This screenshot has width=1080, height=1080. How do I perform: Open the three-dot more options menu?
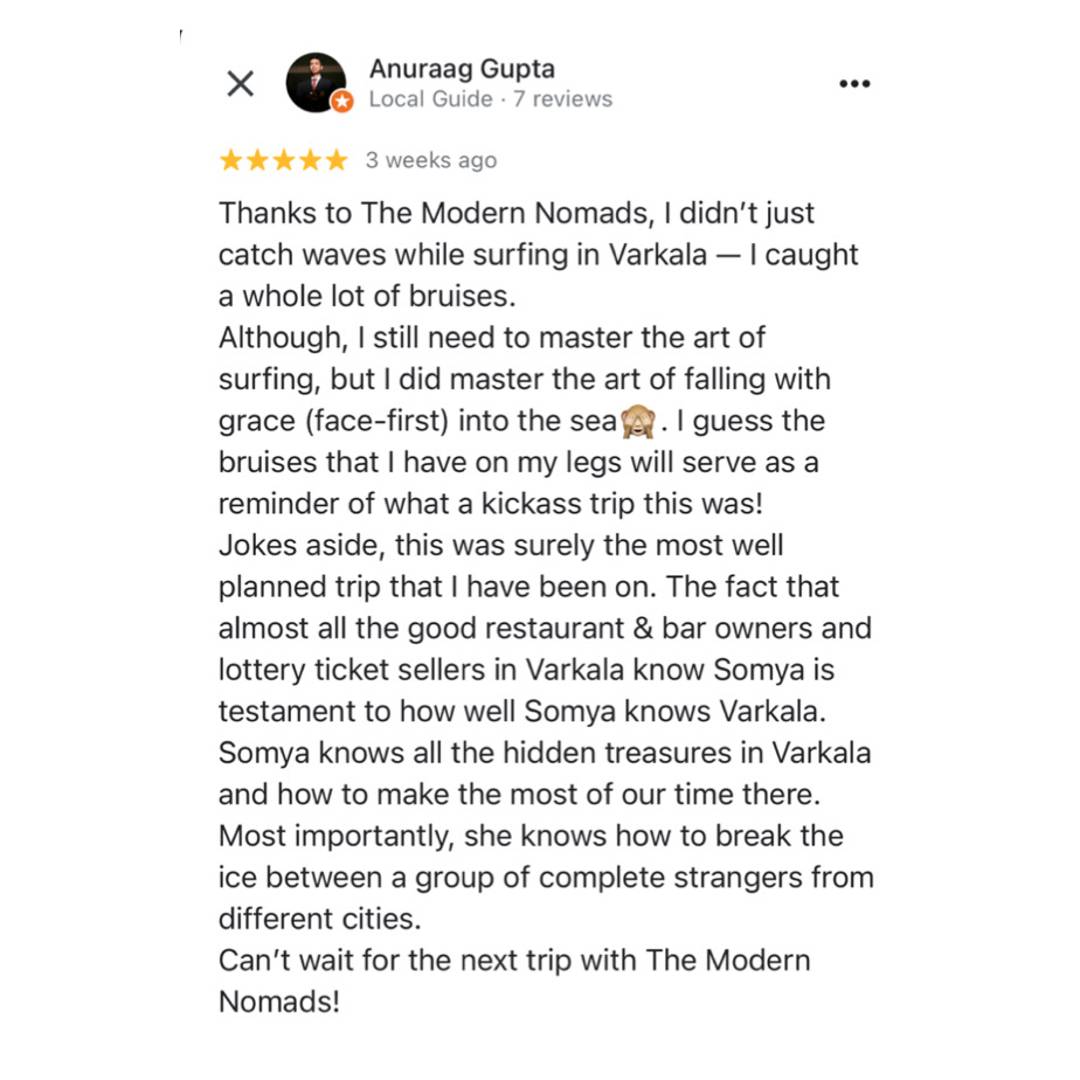click(855, 84)
